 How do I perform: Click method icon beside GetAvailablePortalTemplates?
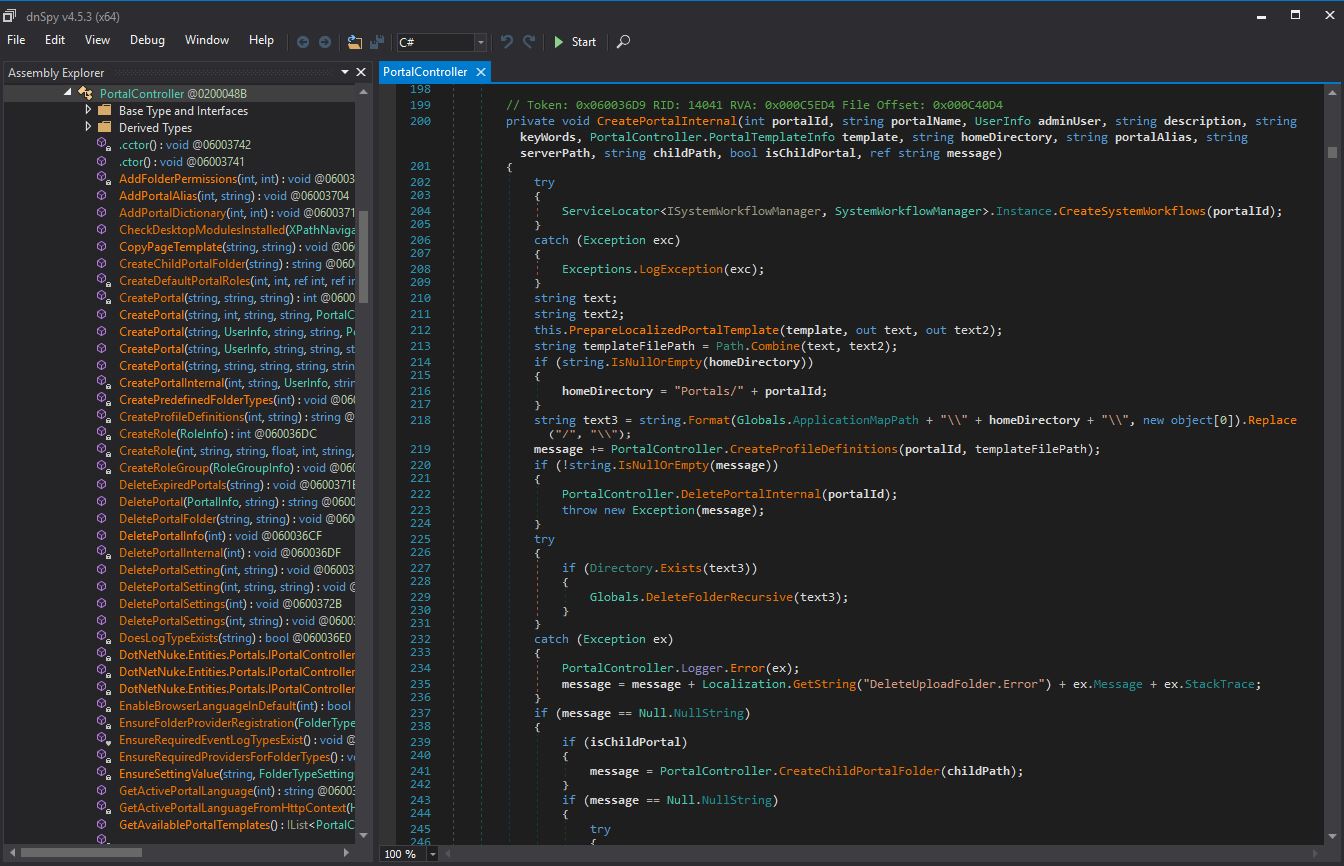(103, 824)
